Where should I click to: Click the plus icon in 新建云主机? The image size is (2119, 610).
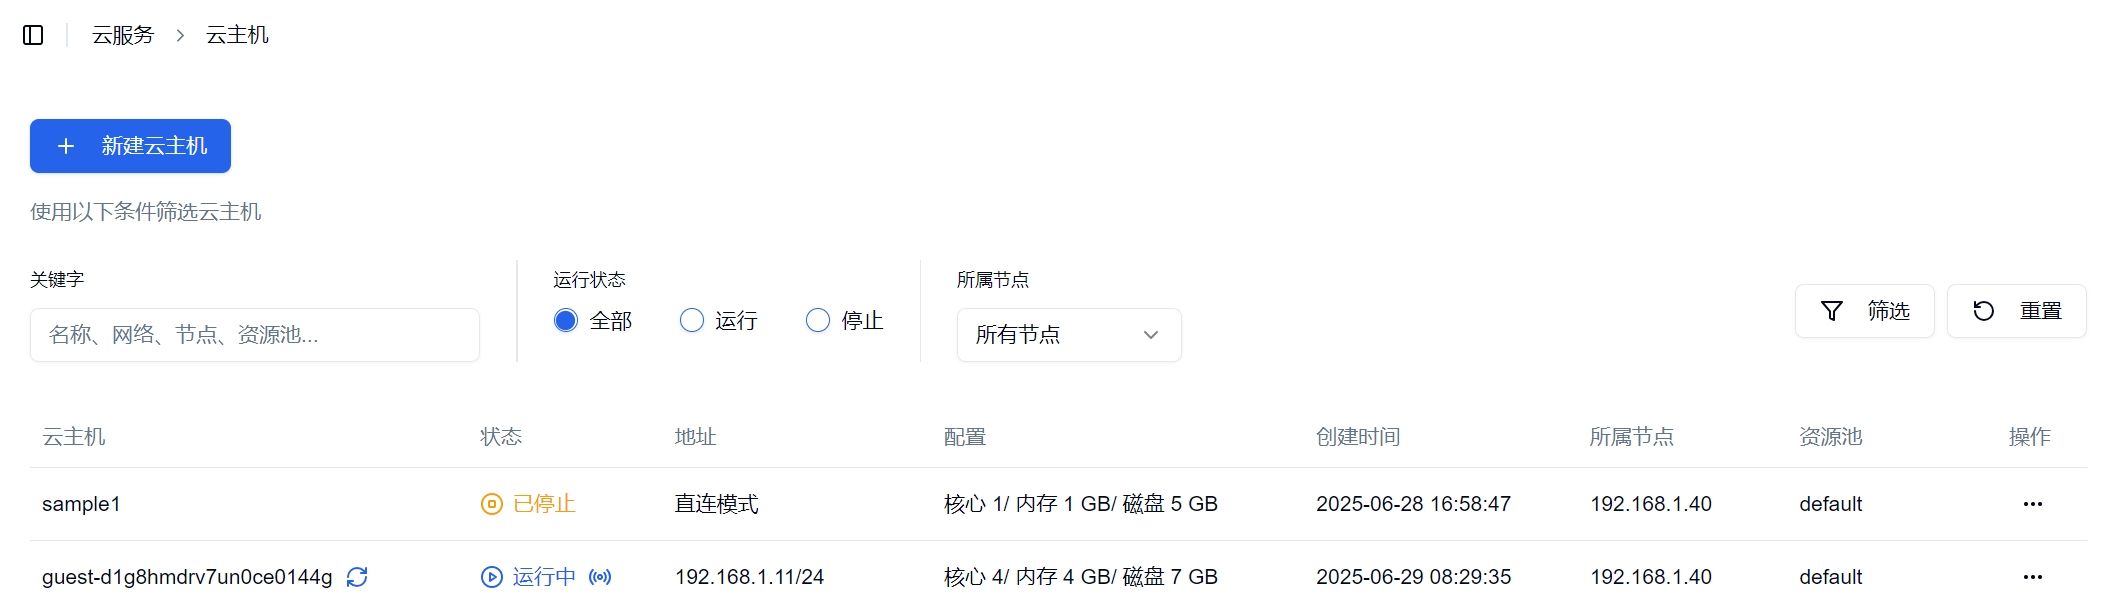(66, 146)
